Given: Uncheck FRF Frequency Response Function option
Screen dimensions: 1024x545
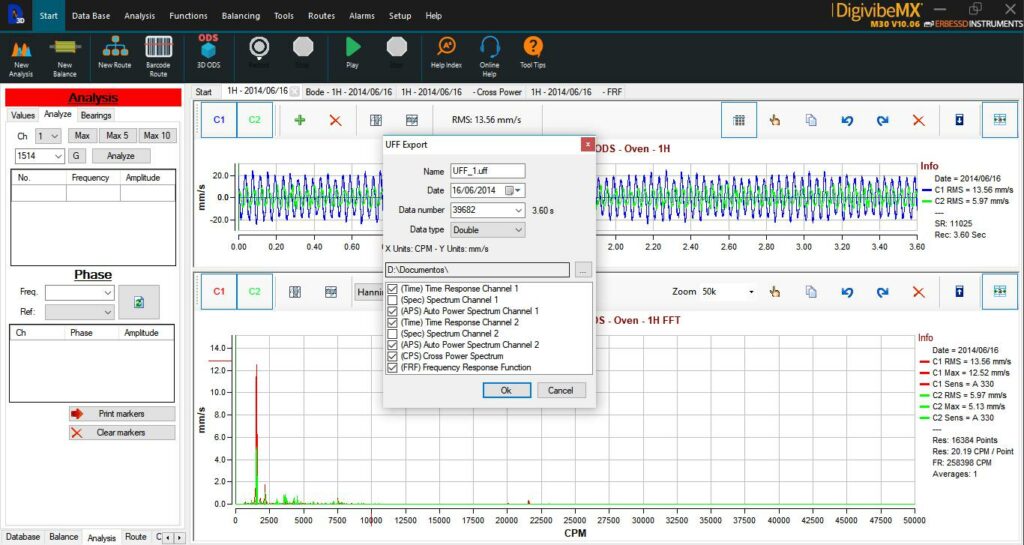Looking at the screenshot, I should coord(392,367).
